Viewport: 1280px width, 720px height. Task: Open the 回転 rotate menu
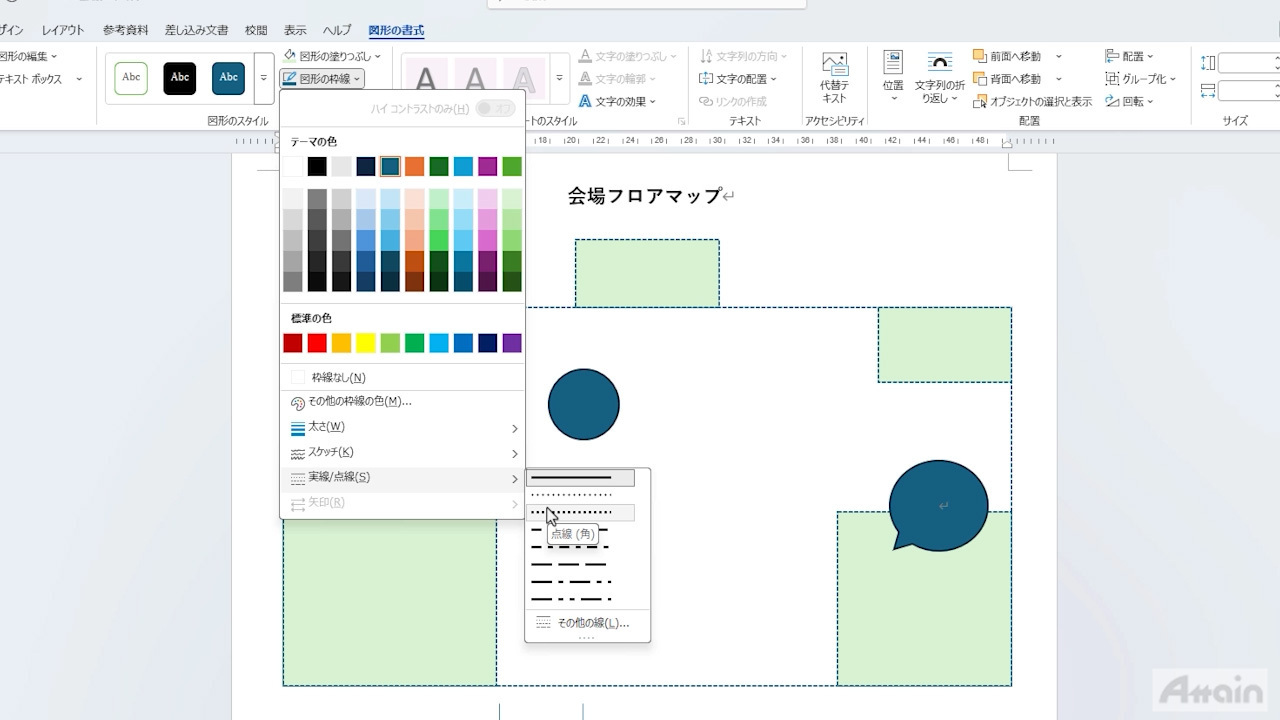click(x=1129, y=101)
